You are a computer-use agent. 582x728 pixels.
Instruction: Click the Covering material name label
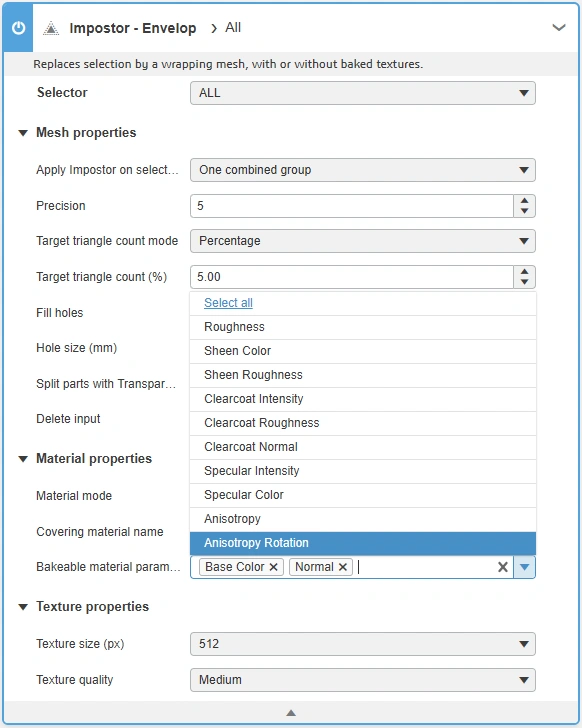(100, 532)
